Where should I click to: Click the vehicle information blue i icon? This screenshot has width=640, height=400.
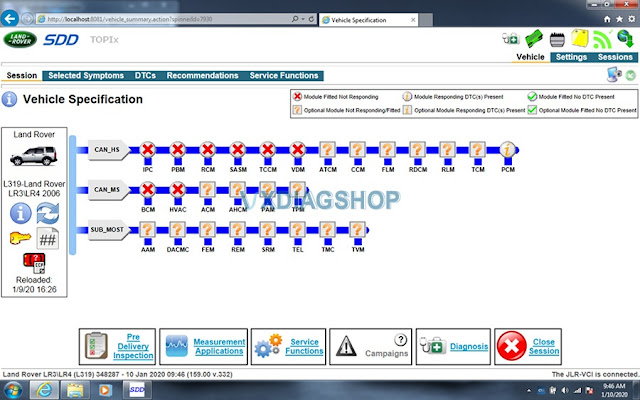point(20,213)
